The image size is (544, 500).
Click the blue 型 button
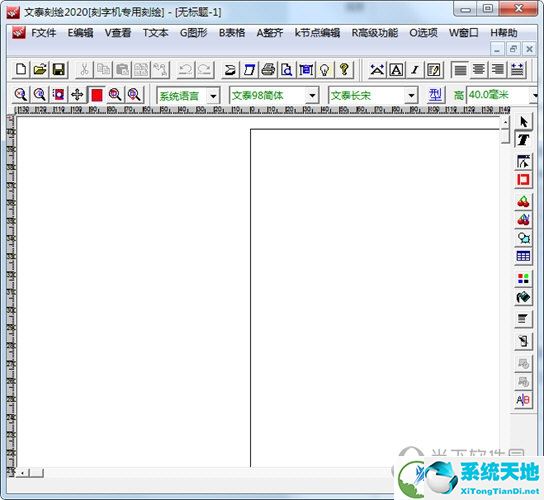435,95
